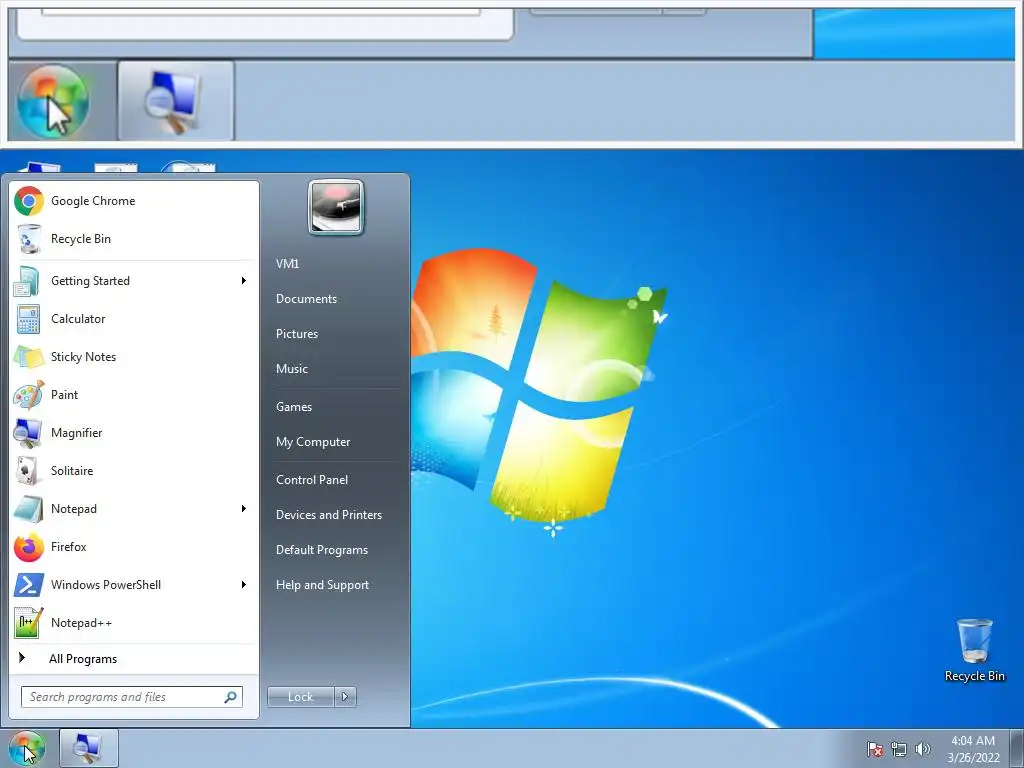Expand Getting Started submenu arrow
Image resolution: width=1024 pixels, height=768 pixels.
[x=244, y=281]
